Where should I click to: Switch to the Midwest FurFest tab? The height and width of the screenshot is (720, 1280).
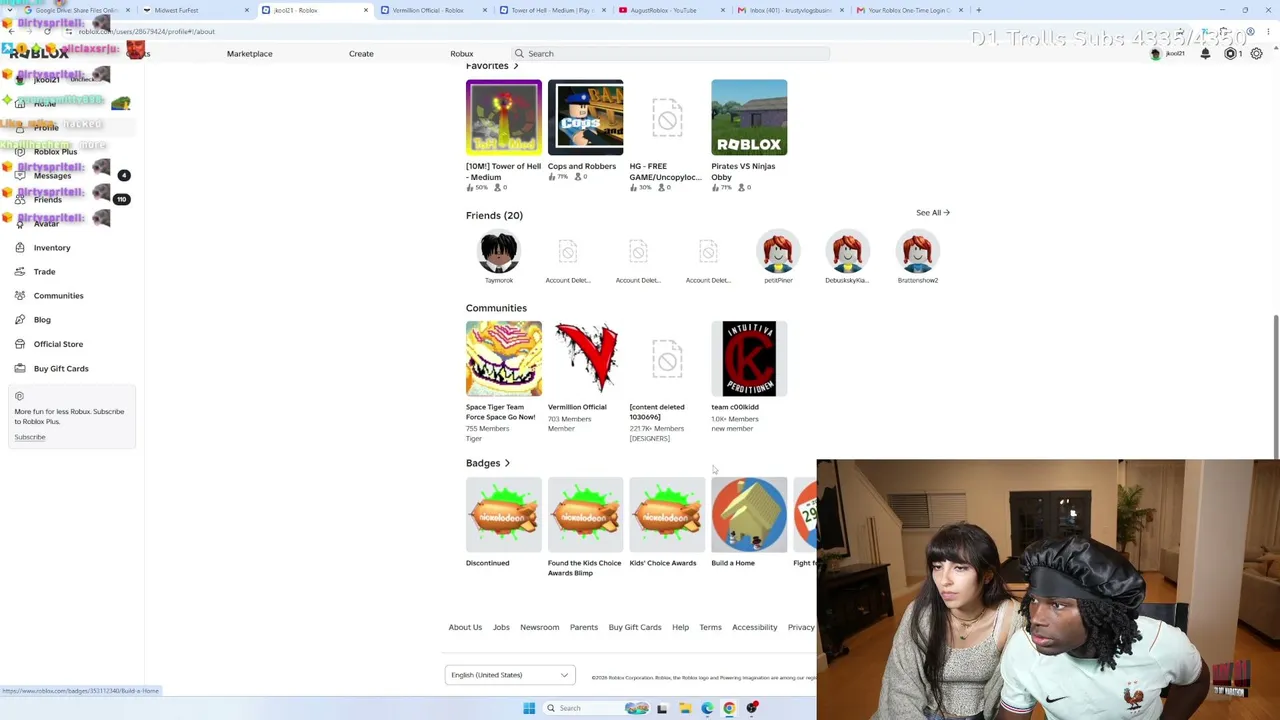pos(195,10)
